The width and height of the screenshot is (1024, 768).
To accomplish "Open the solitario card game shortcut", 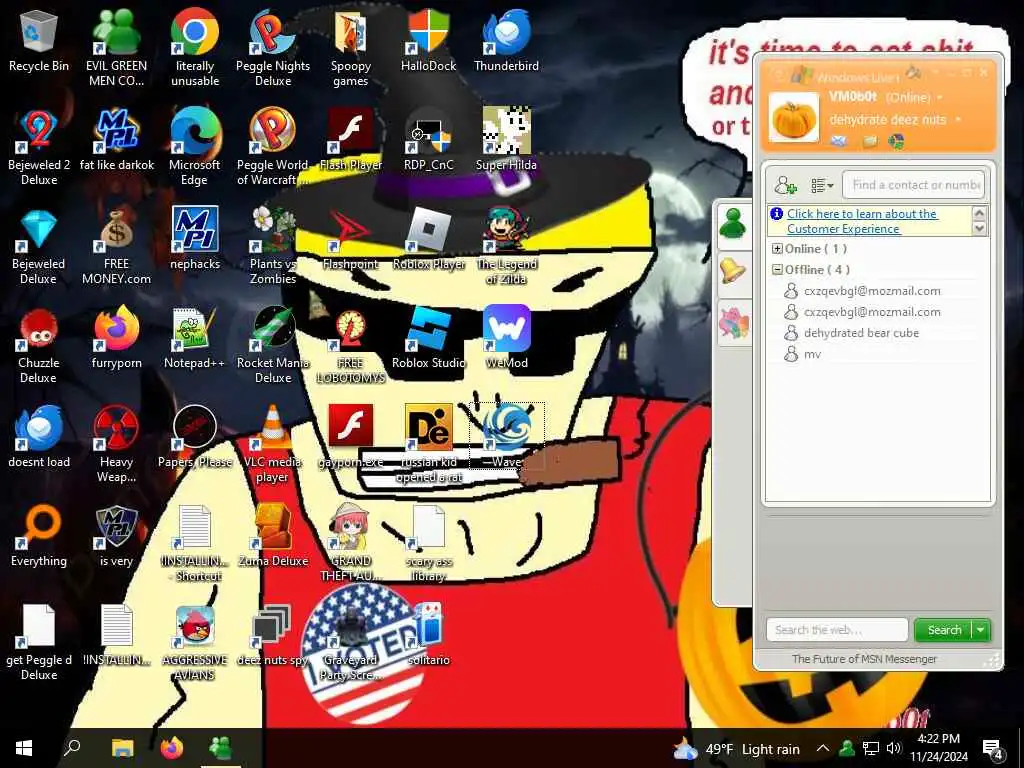I will (428, 635).
